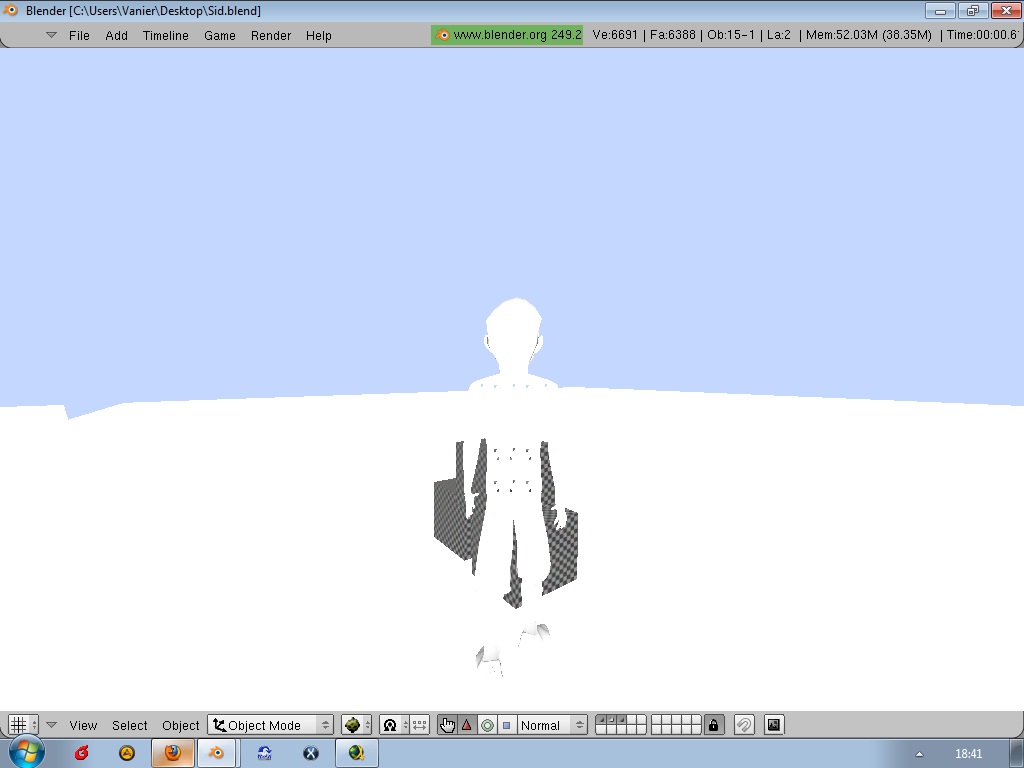1024x768 pixels.
Task: Open the Object Mode dropdown
Action: coord(270,725)
